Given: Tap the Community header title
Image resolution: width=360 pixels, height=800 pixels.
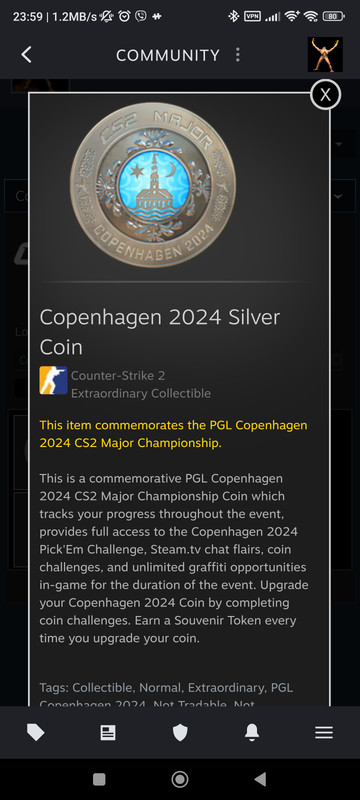Looking at the screenshot, I should click(x=168, y=55).
